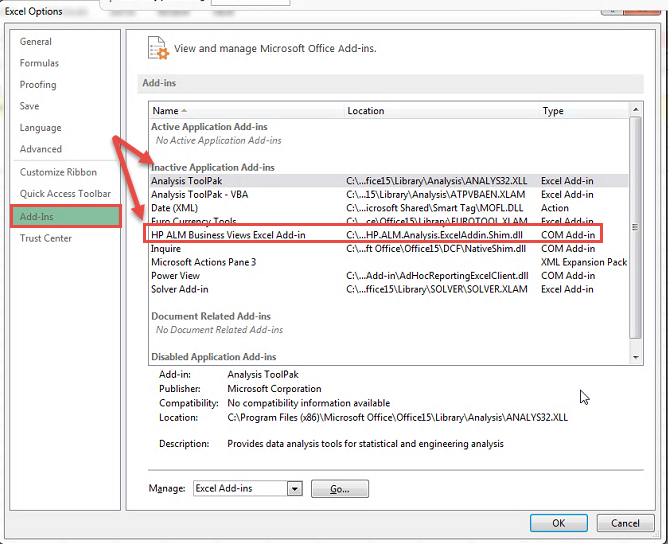Open Quick Access Toolbar settings
This screenshot has height=544, width=668.
[x=65, y=193]
